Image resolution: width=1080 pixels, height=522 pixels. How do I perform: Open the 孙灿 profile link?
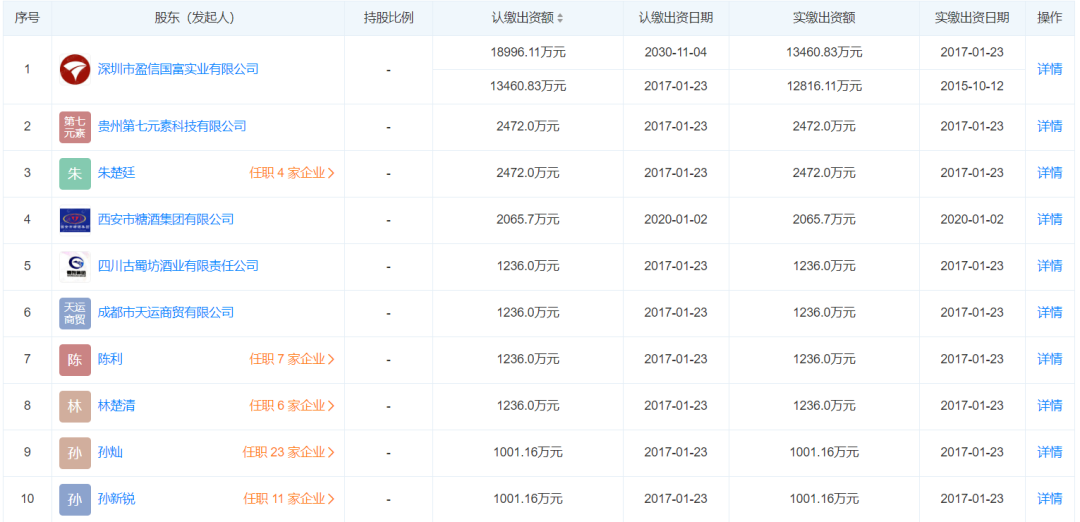pyautogui.click(x=110, y=452)
